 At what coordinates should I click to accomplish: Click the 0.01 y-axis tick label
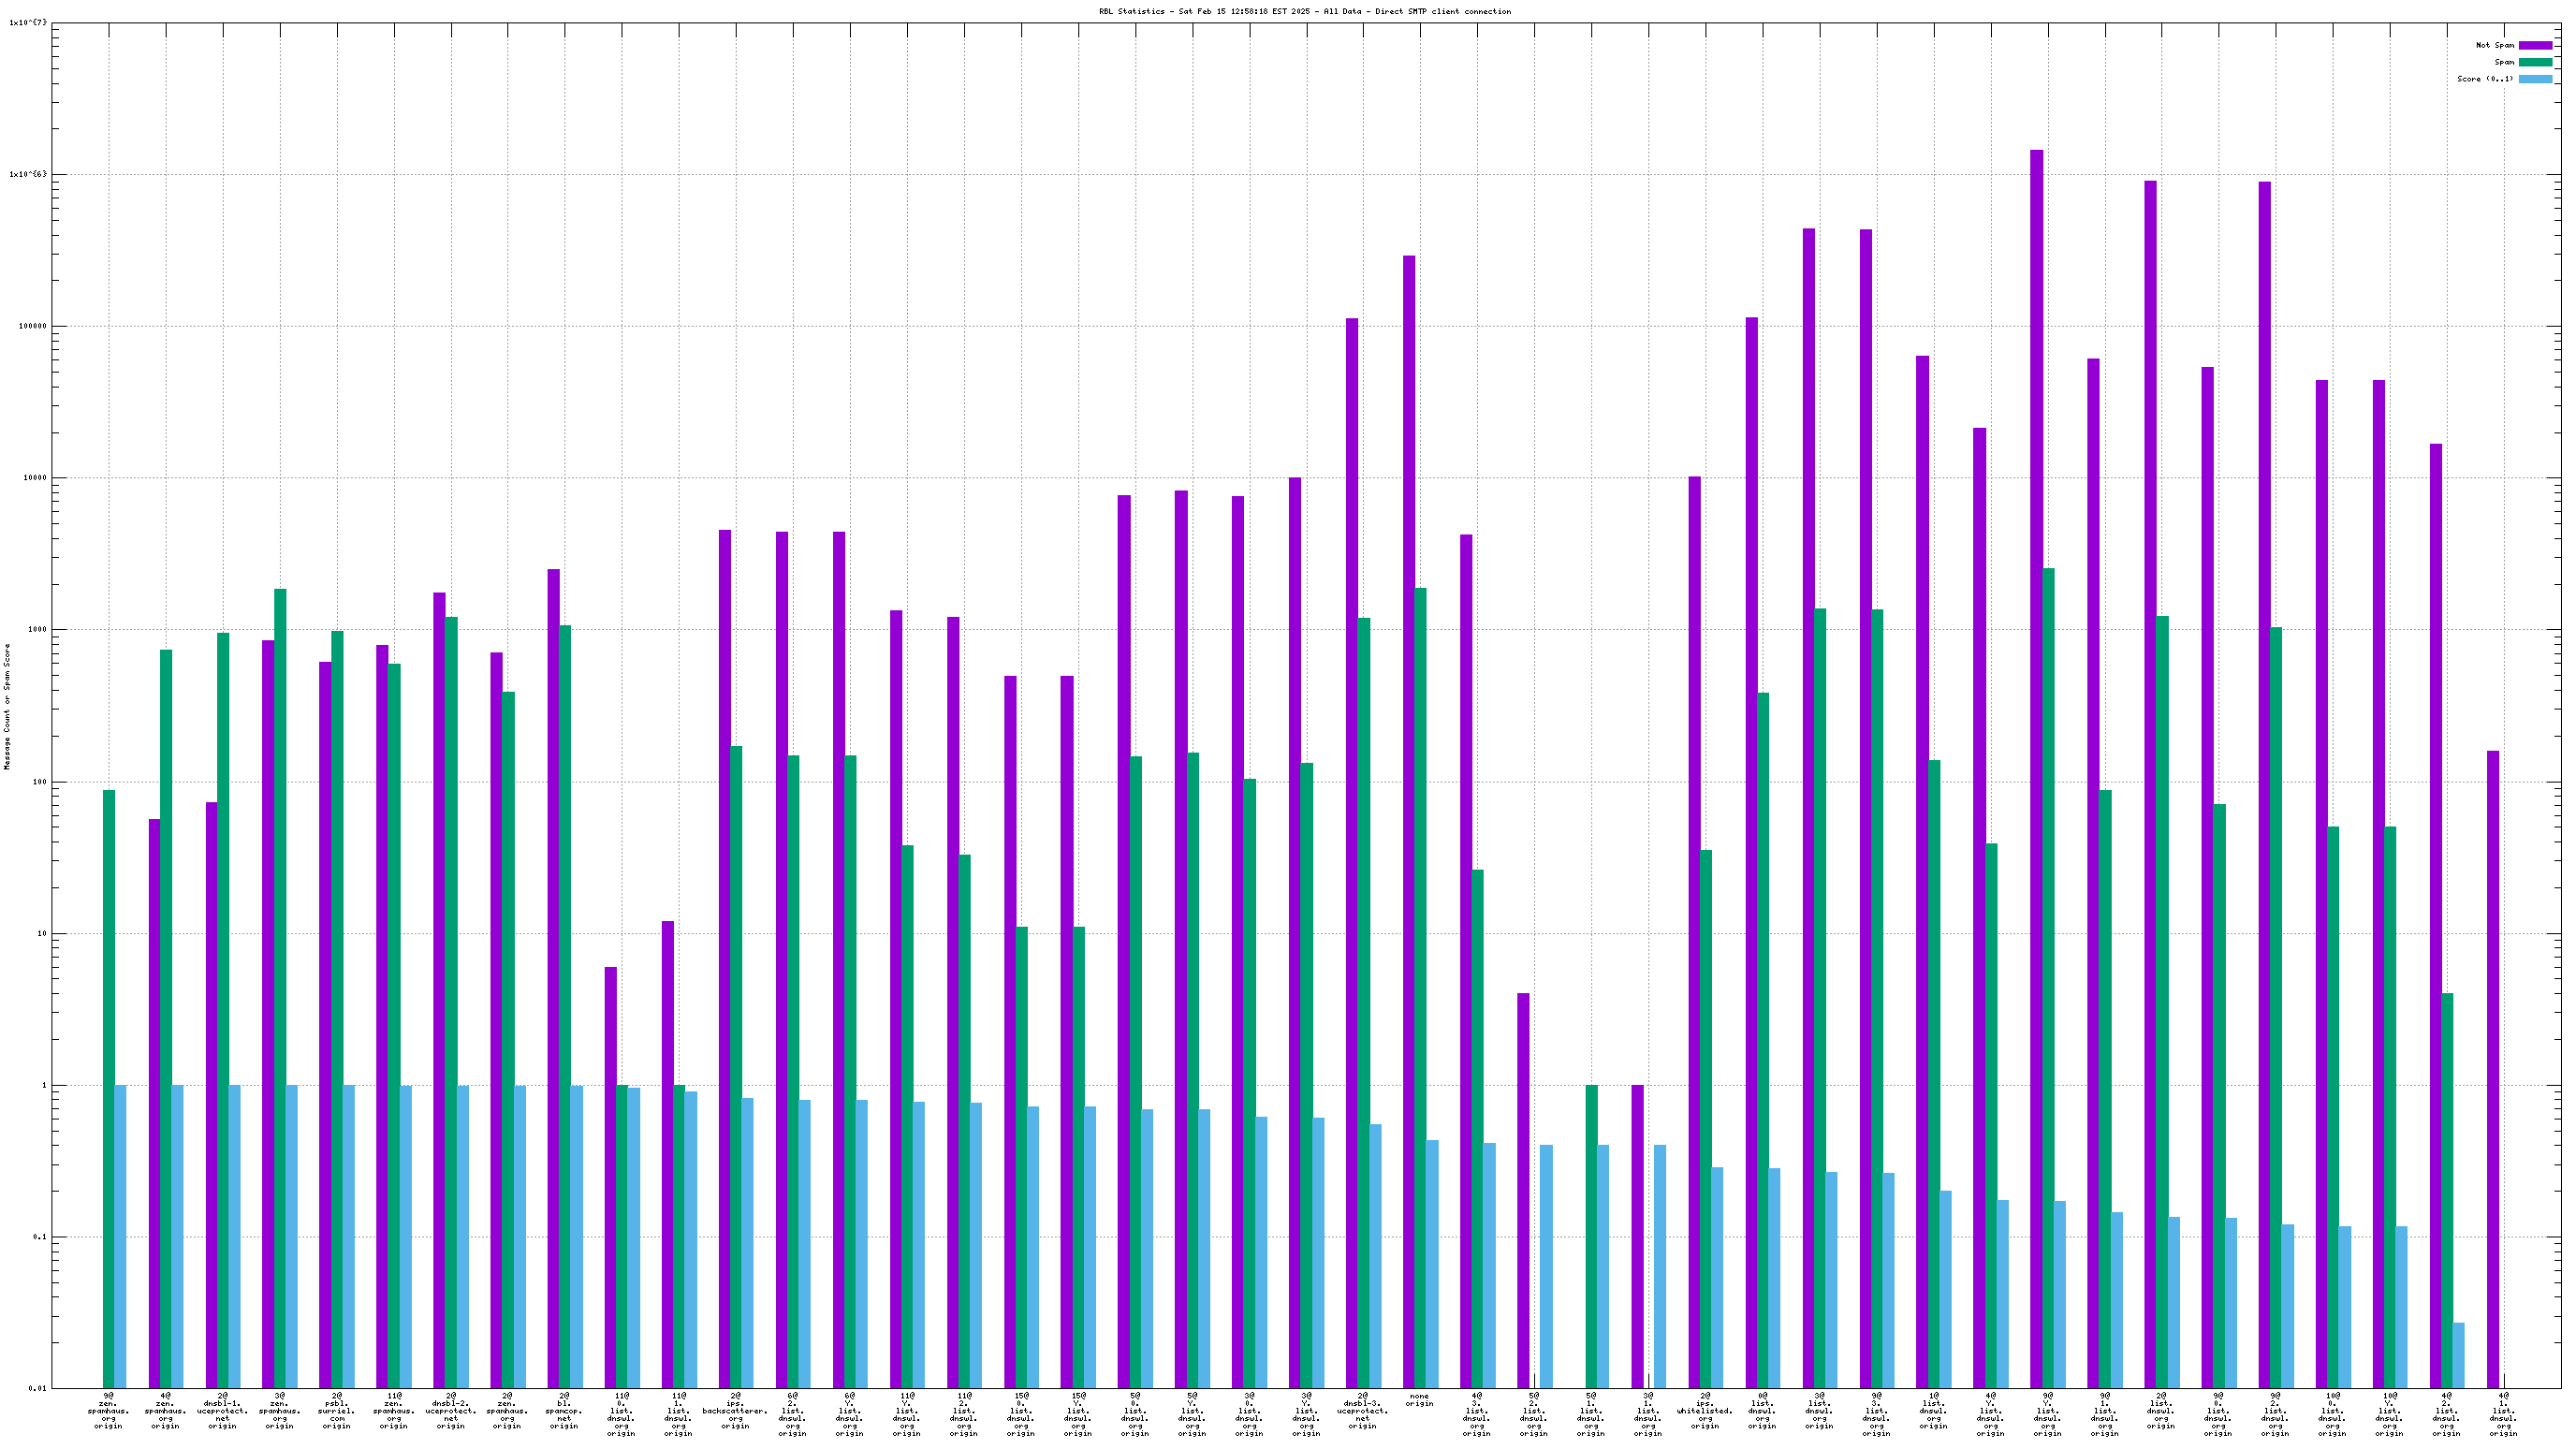pyautogui.click(x=37, y=1388)
